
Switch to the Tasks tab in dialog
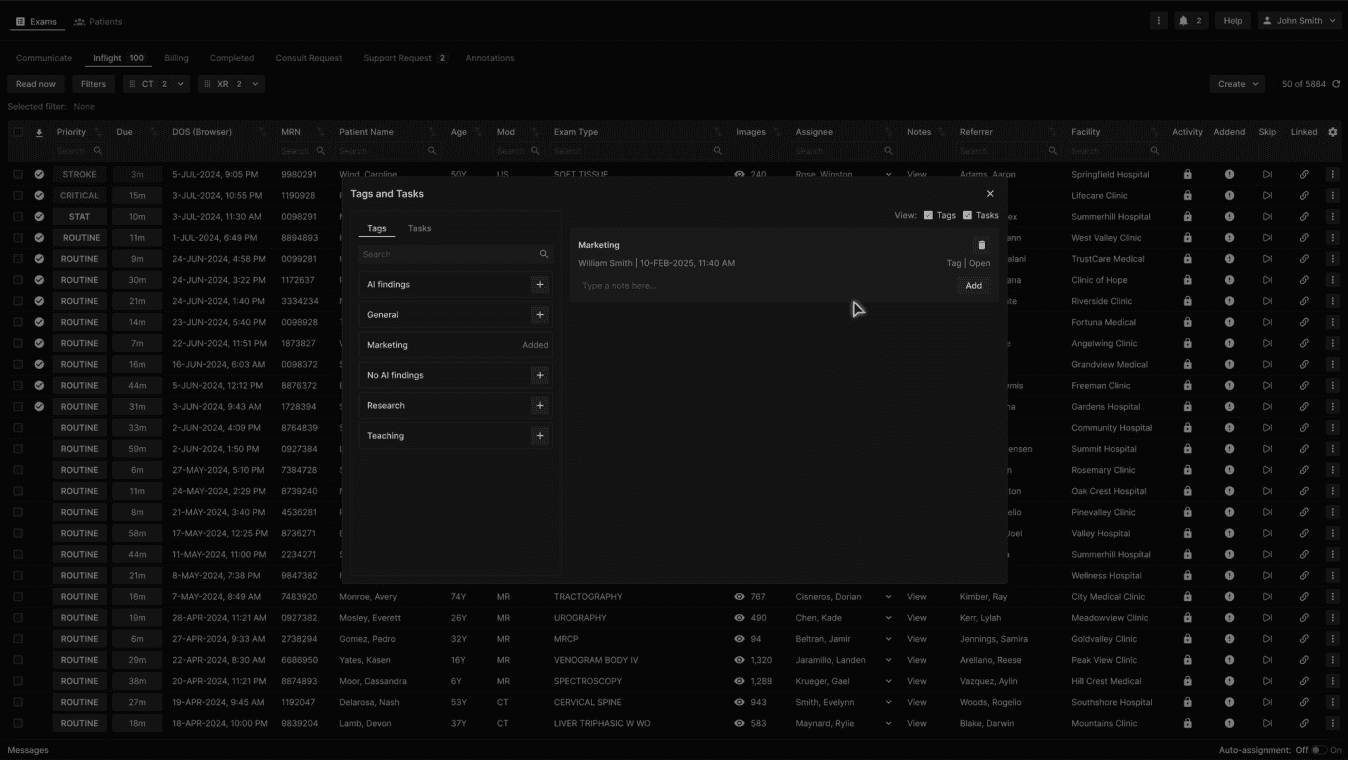420,228
